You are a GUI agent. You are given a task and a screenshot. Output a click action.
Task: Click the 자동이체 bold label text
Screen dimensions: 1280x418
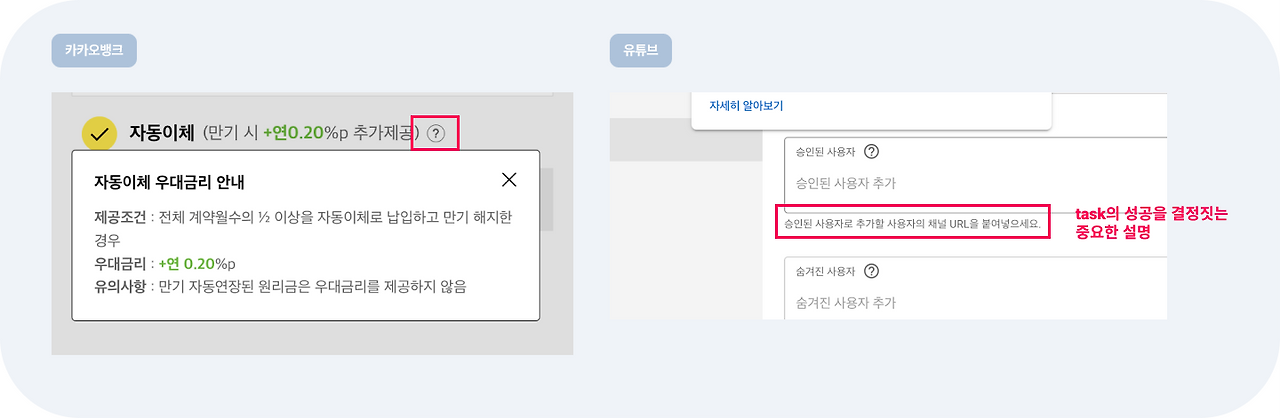(162, 132)
